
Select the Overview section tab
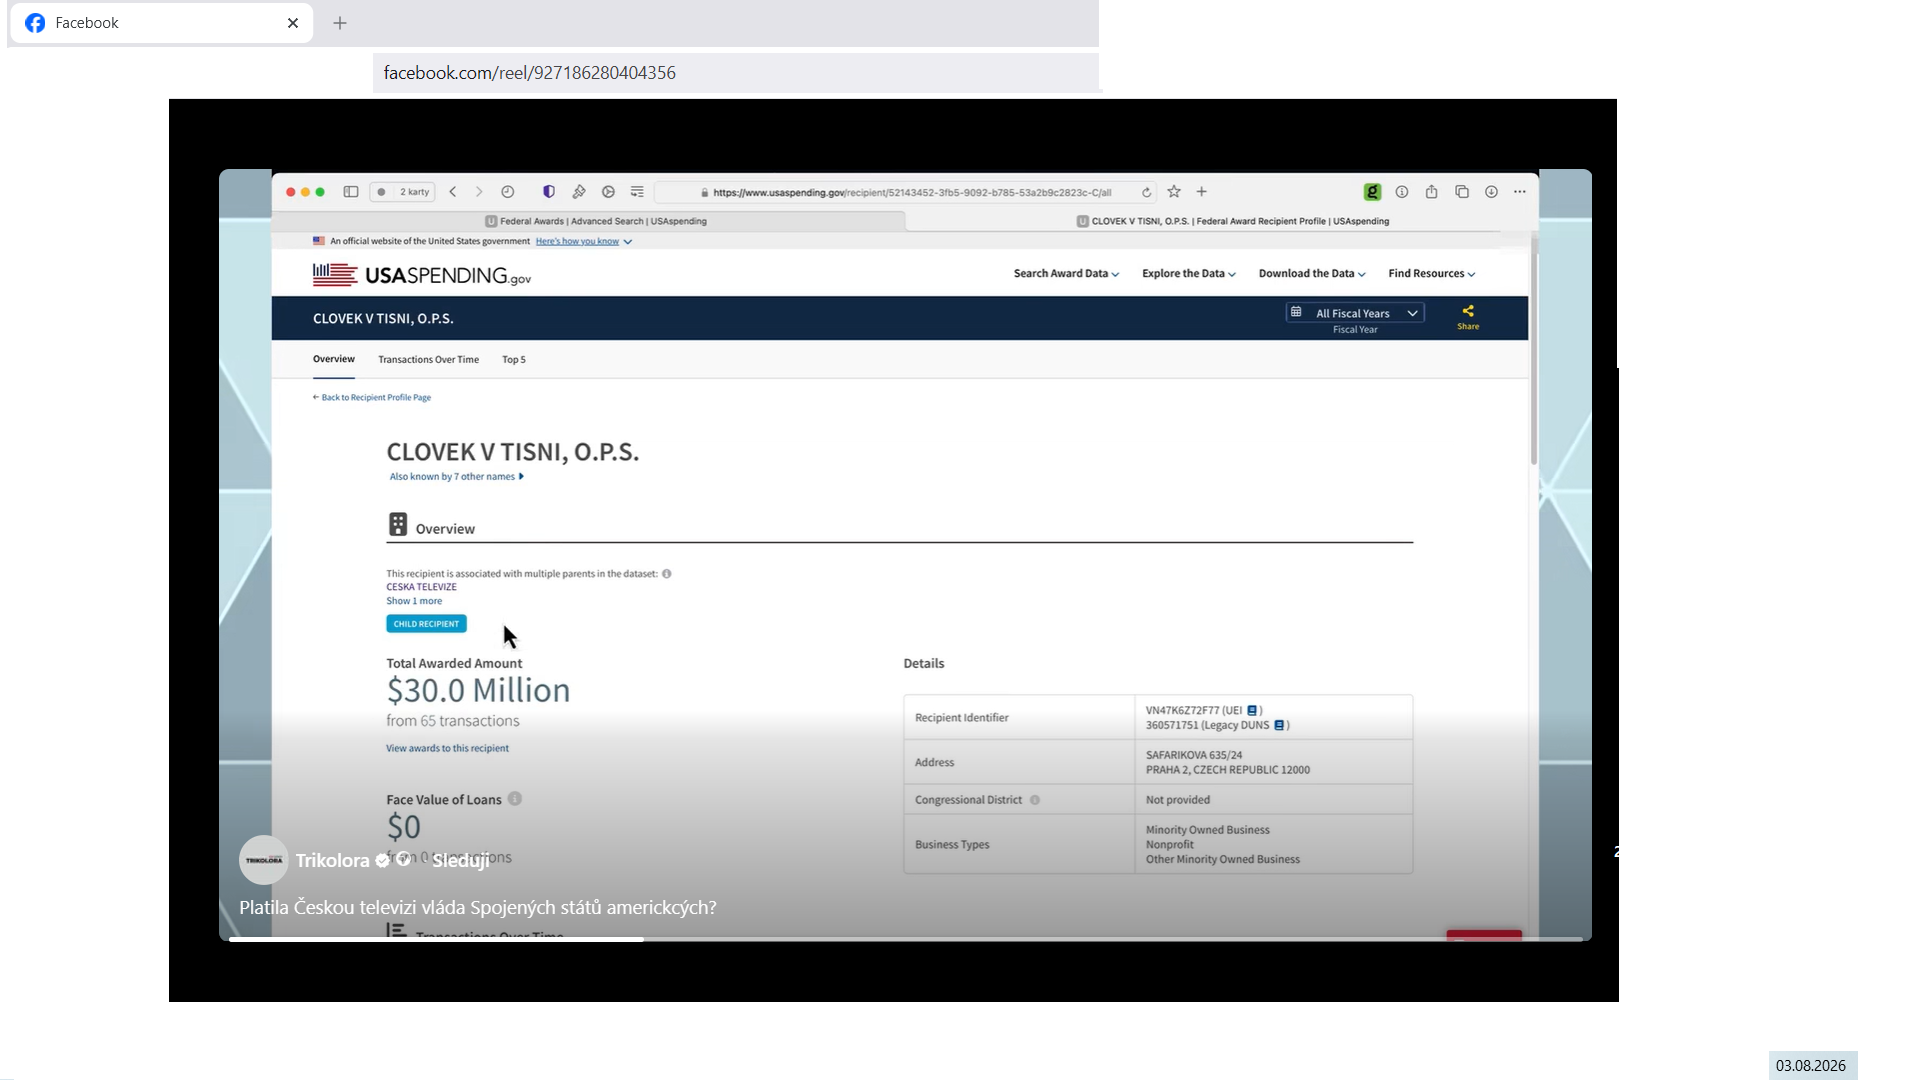coord(334,359)
